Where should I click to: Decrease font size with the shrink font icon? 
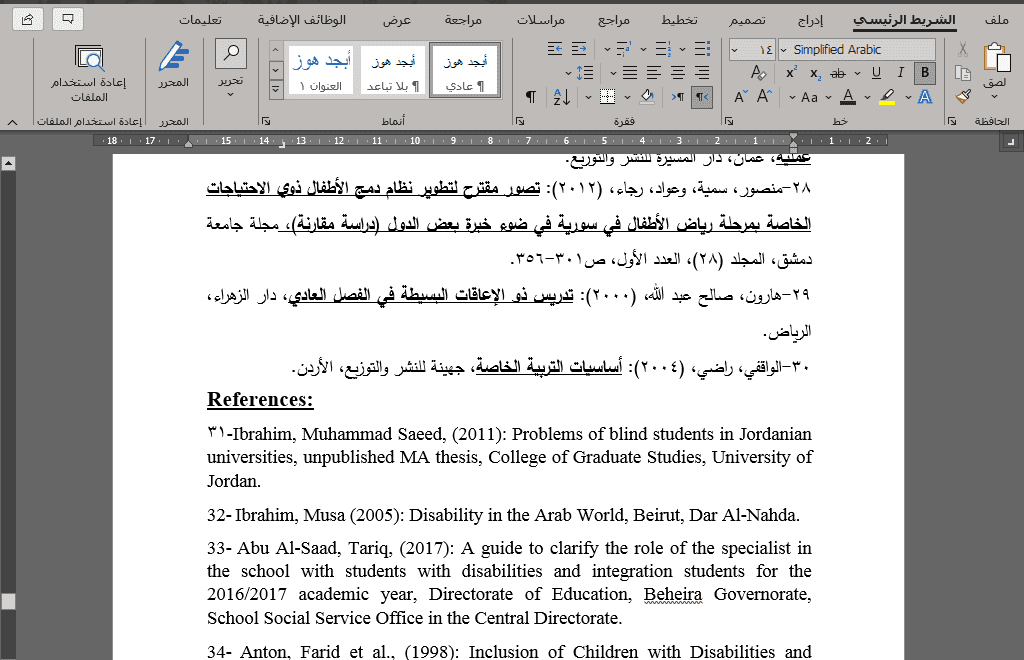point(741,97)
